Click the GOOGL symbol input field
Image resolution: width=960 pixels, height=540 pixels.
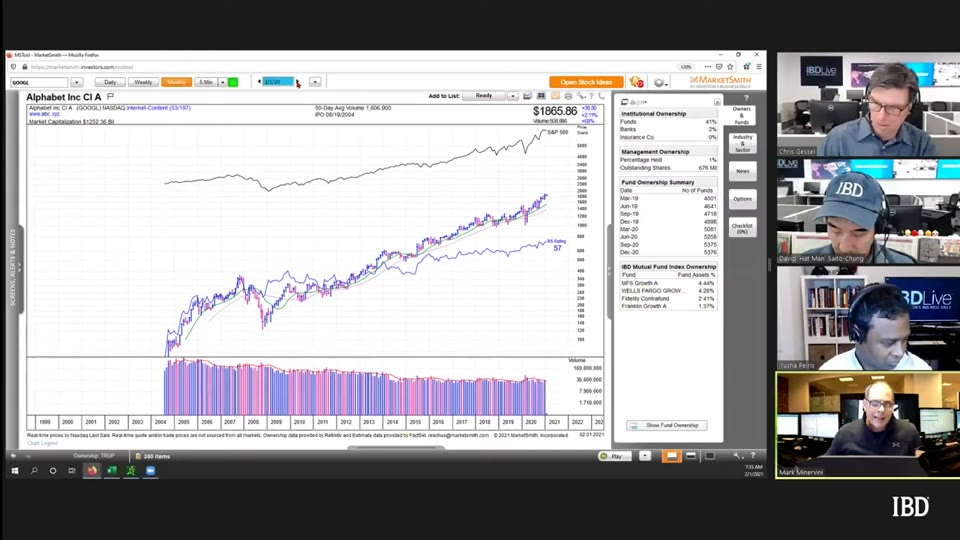pos(39,82)
